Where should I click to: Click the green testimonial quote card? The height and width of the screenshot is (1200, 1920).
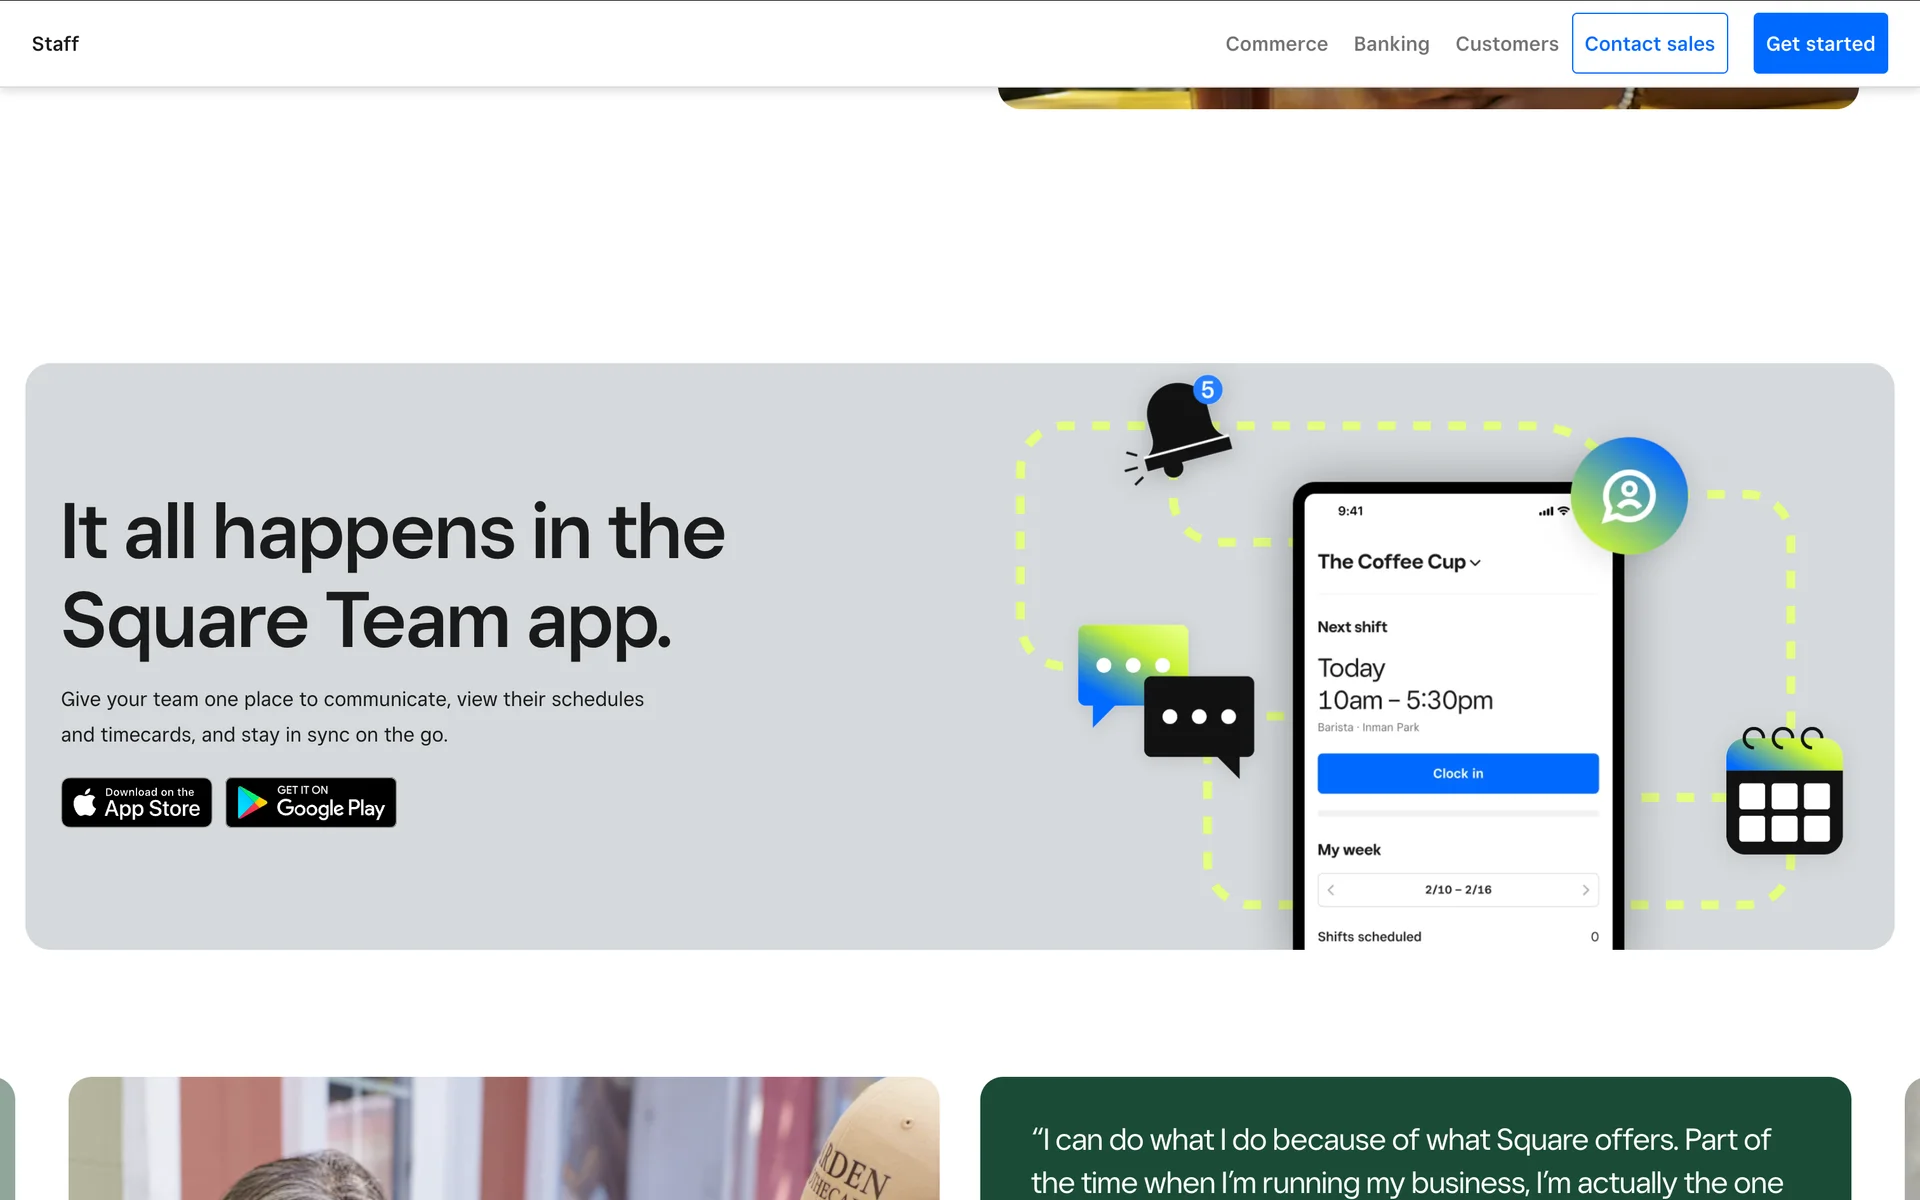tap(1414, 1140)
